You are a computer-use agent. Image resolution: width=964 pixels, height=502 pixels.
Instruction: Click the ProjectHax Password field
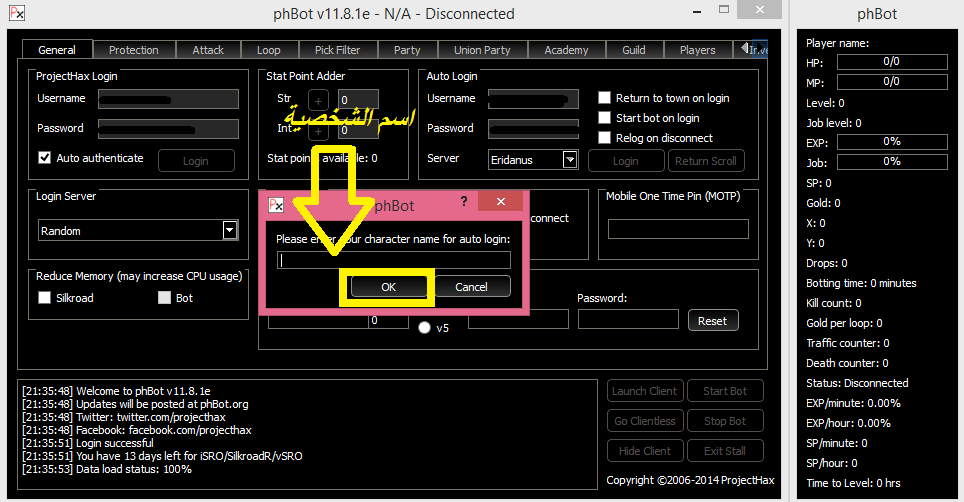coord(168,129)
